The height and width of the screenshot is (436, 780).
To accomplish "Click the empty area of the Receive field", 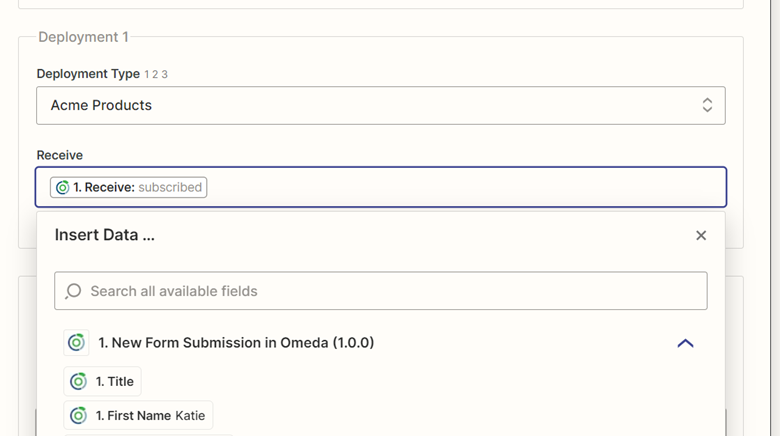I will 460,187.
